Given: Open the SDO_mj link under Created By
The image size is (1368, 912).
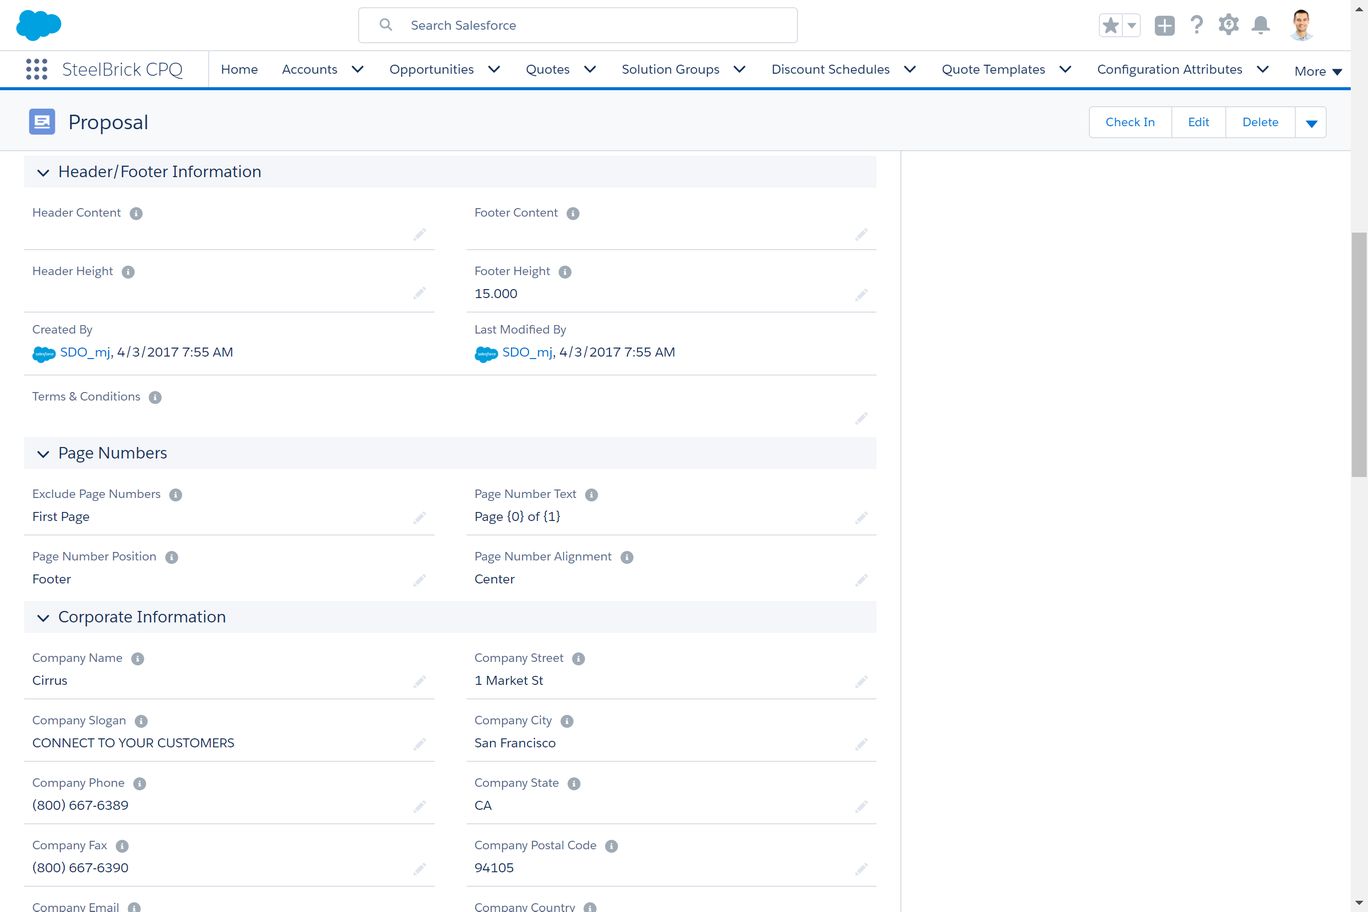Looking at the screenshot, I should pyautogui.click(x=85, y=352).
